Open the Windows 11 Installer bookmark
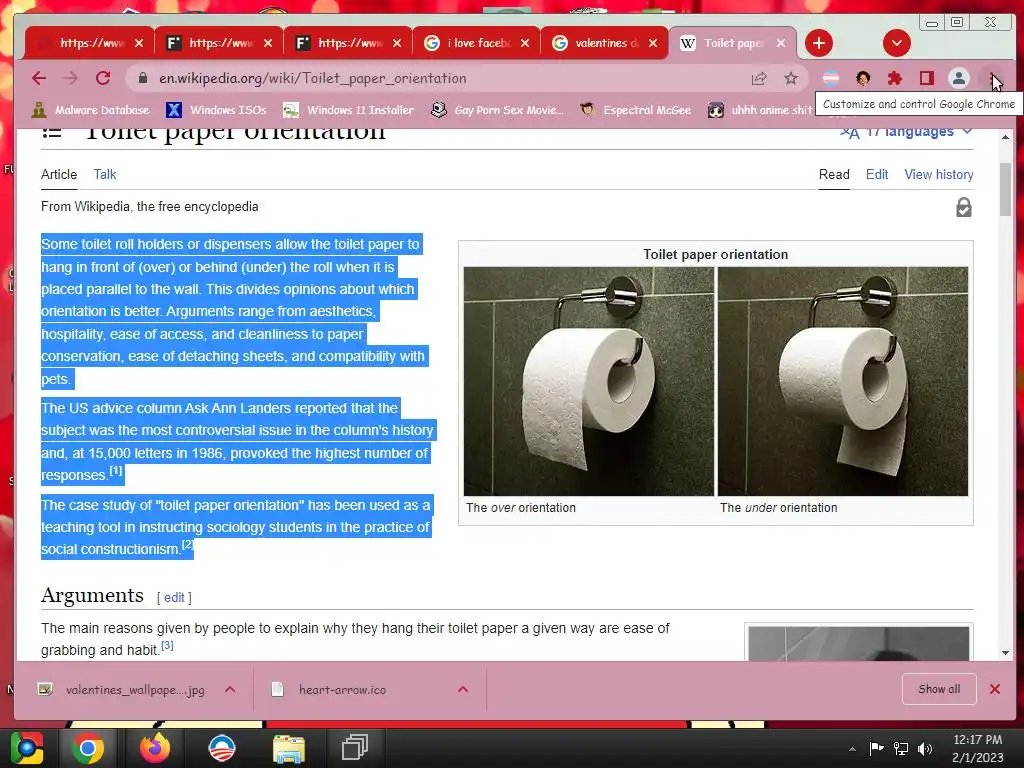 (349, 110)
